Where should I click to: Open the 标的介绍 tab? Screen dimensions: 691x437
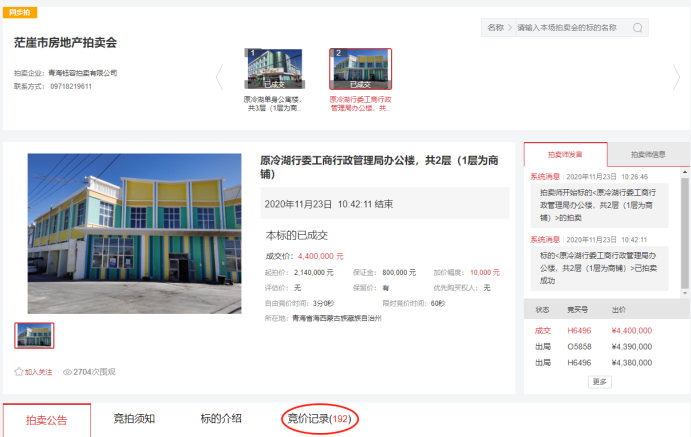coord(221,419)
